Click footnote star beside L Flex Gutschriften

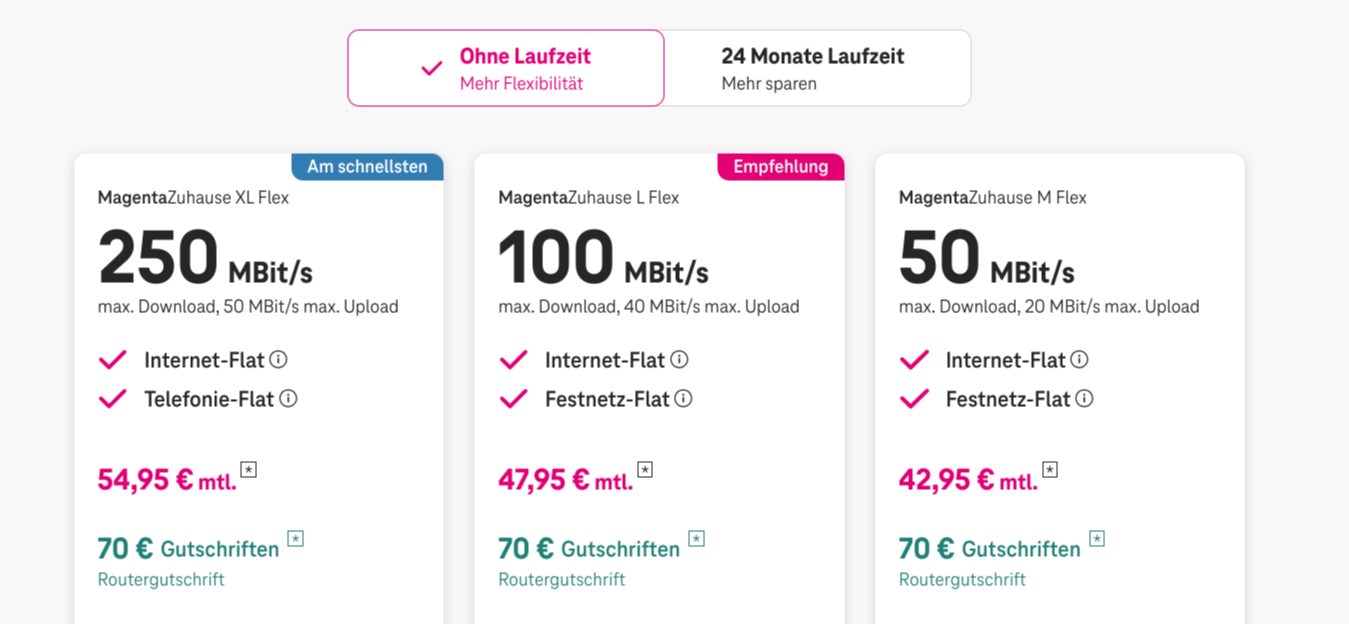[696, 539]
